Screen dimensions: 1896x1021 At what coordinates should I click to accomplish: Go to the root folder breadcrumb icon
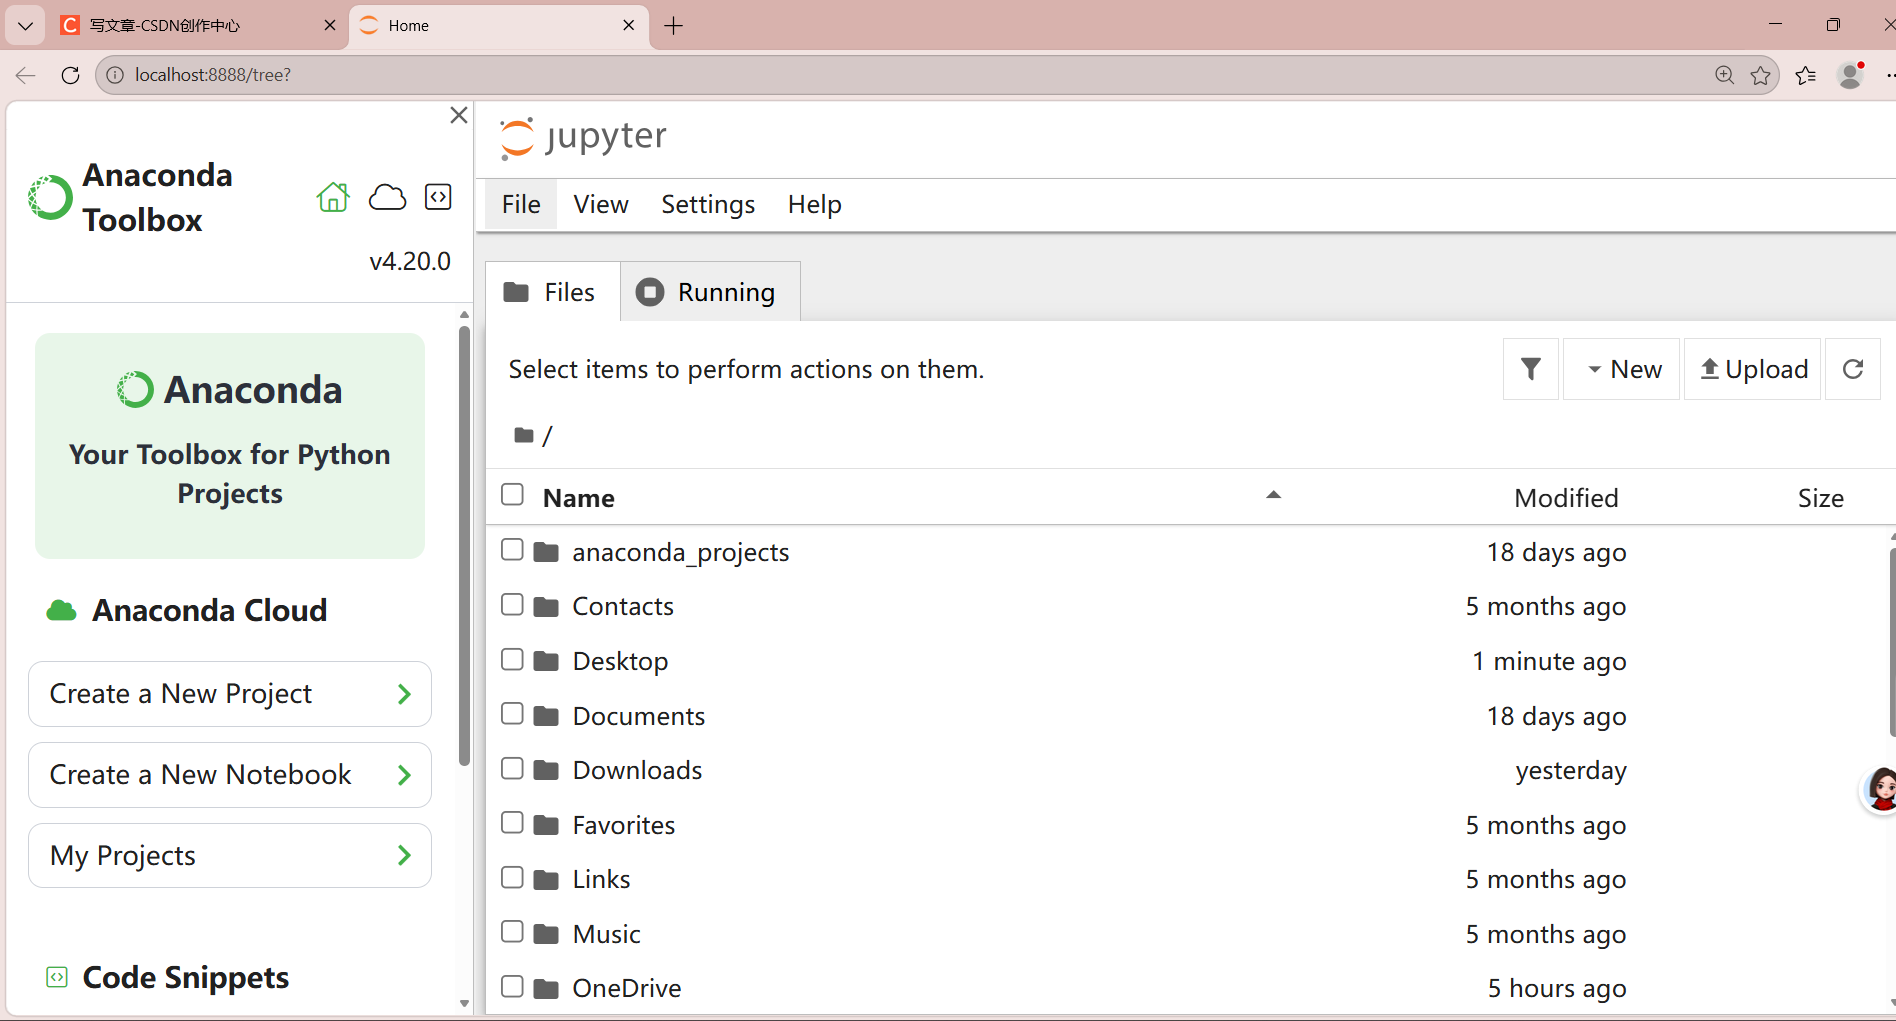tap(524, 435)
